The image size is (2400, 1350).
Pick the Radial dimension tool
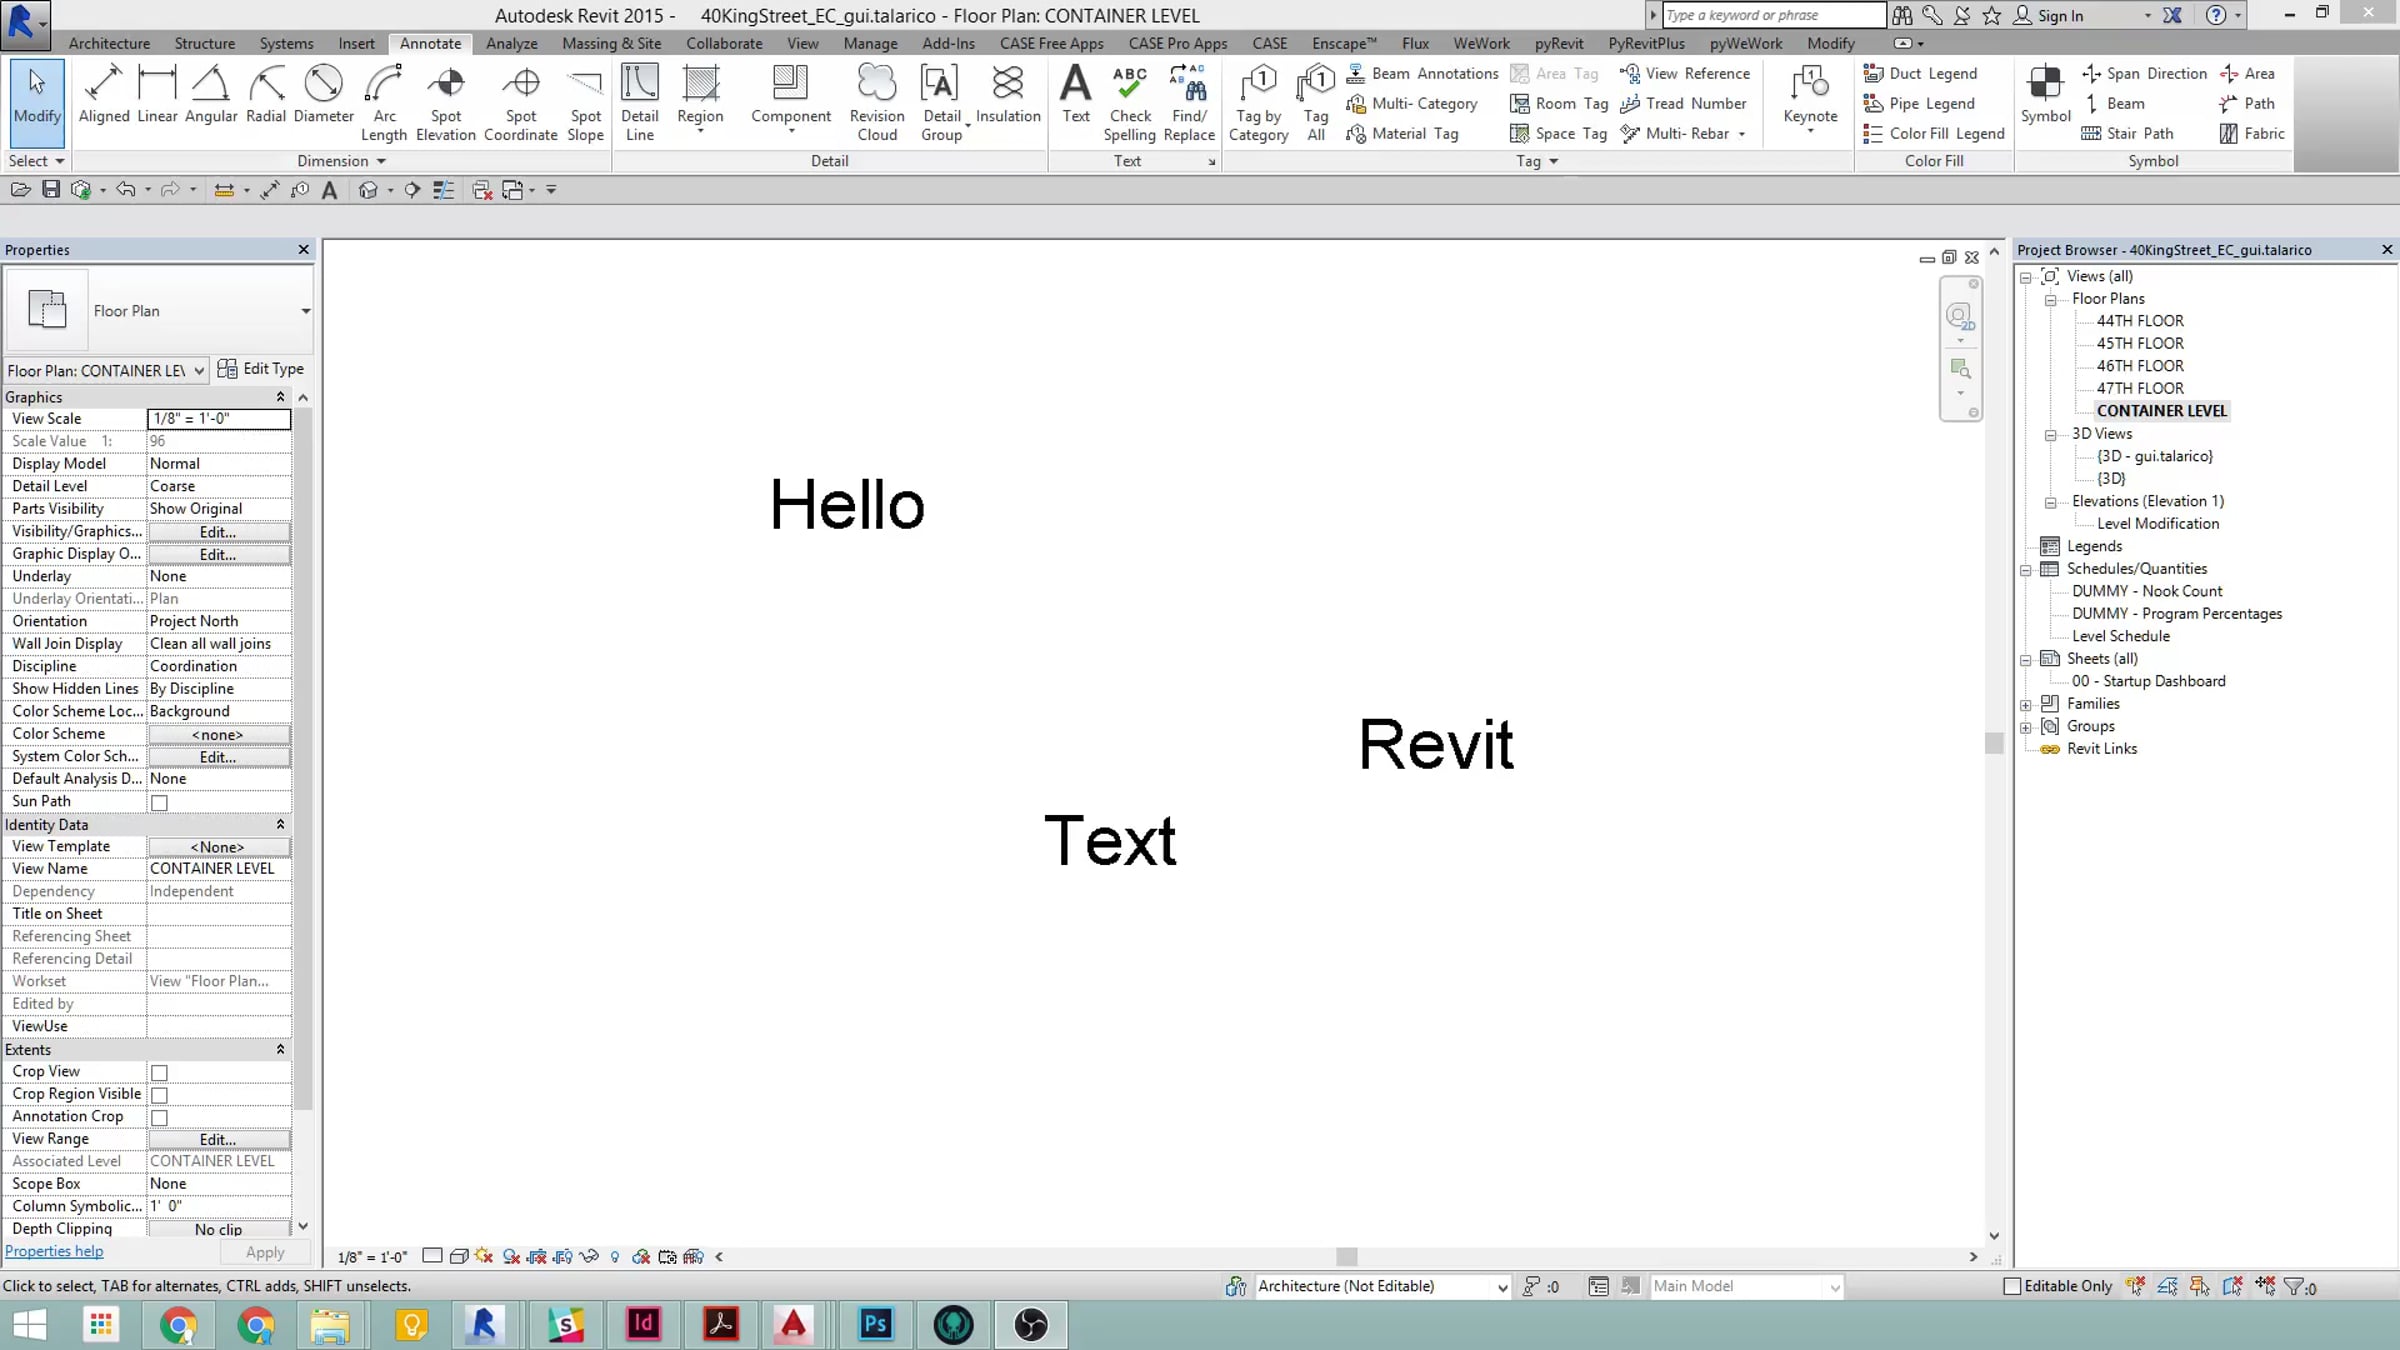[266, 95]
